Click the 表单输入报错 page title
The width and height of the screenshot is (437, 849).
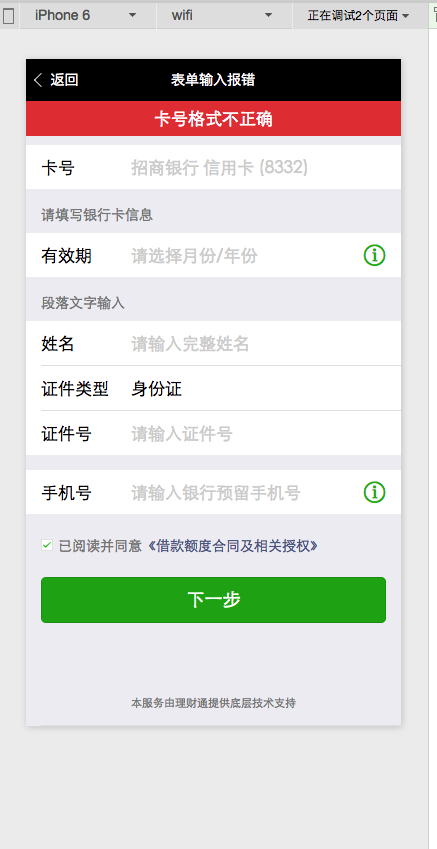(x=213, y=80)
